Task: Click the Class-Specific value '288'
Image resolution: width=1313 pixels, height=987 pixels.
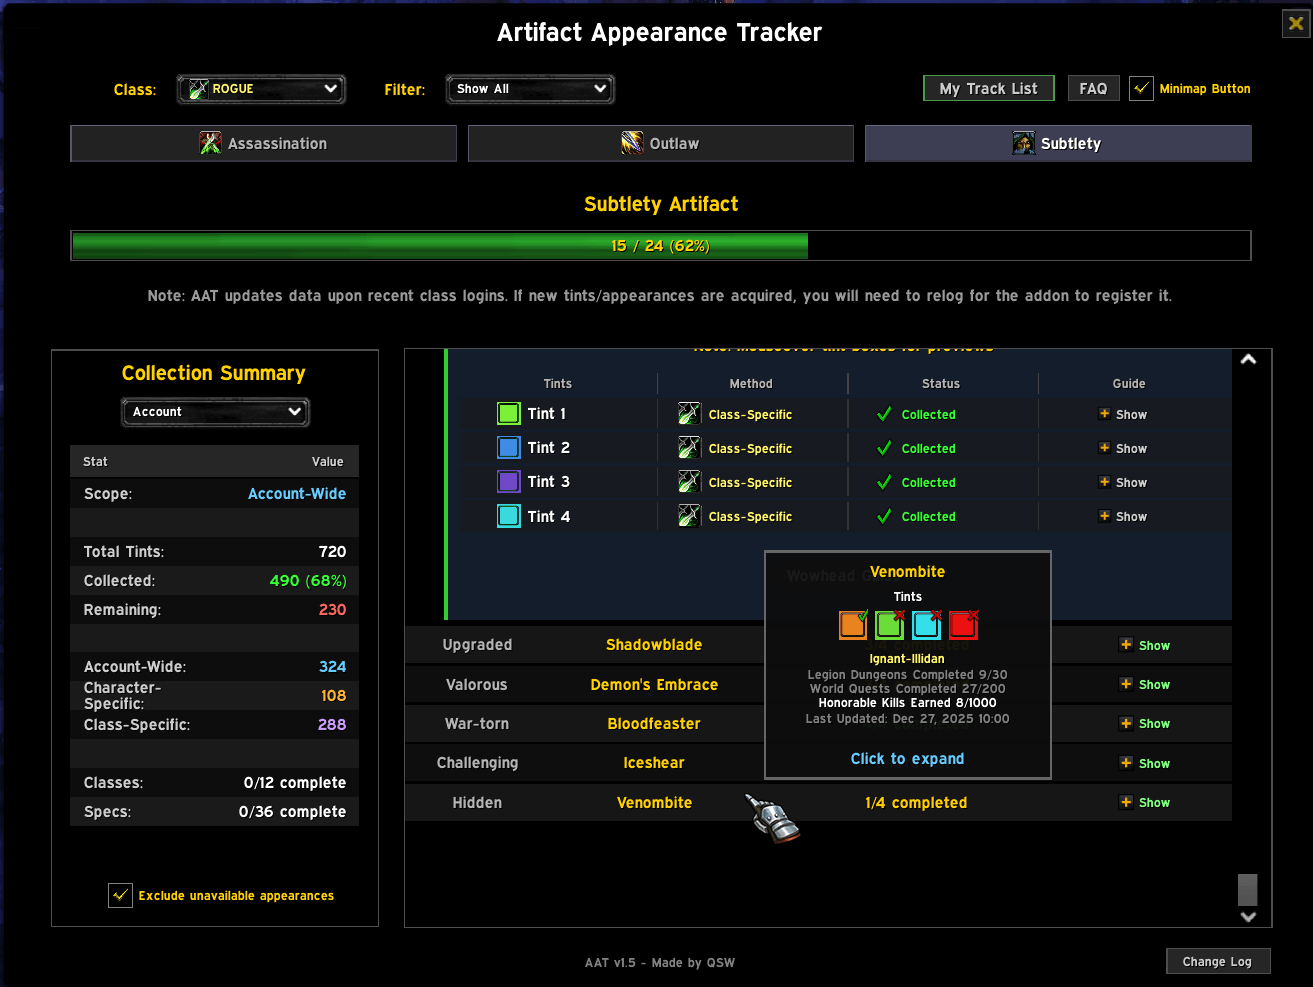Action: (333, 724)
